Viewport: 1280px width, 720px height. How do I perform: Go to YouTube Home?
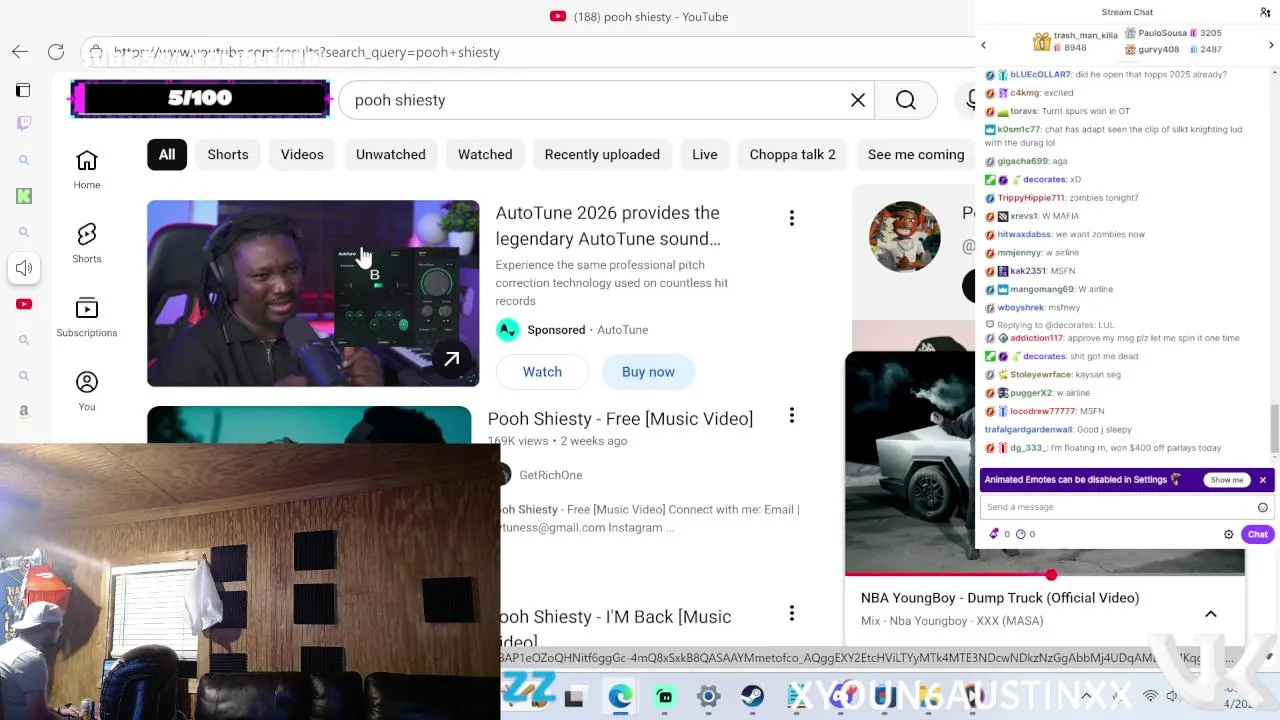pos(87,169)
